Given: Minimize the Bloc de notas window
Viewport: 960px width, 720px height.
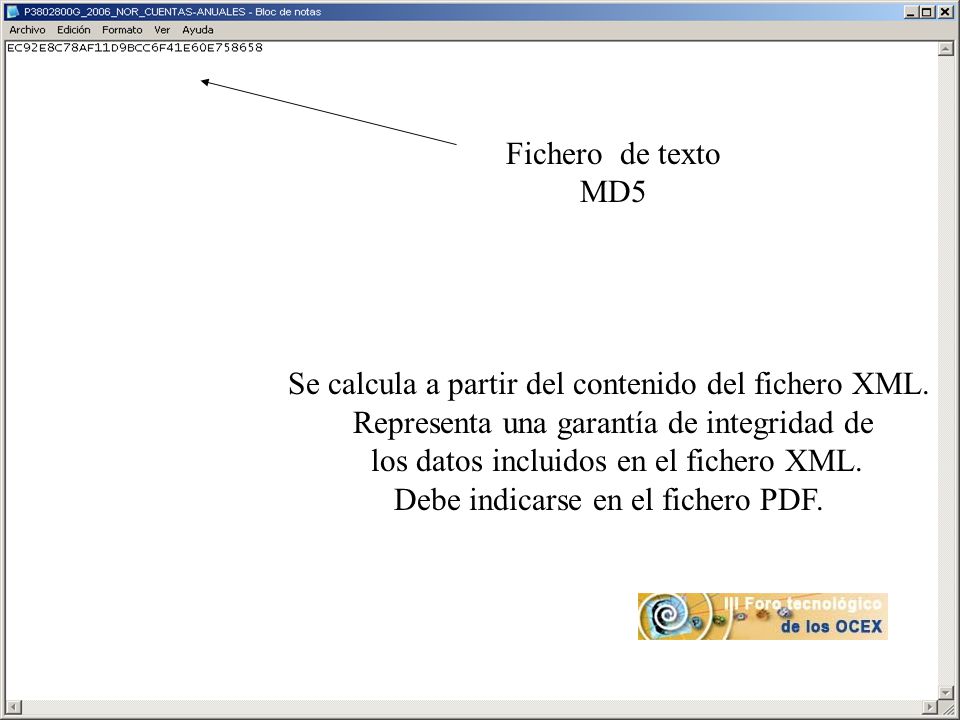Looking at the screenshot, I should click(912, 12).
